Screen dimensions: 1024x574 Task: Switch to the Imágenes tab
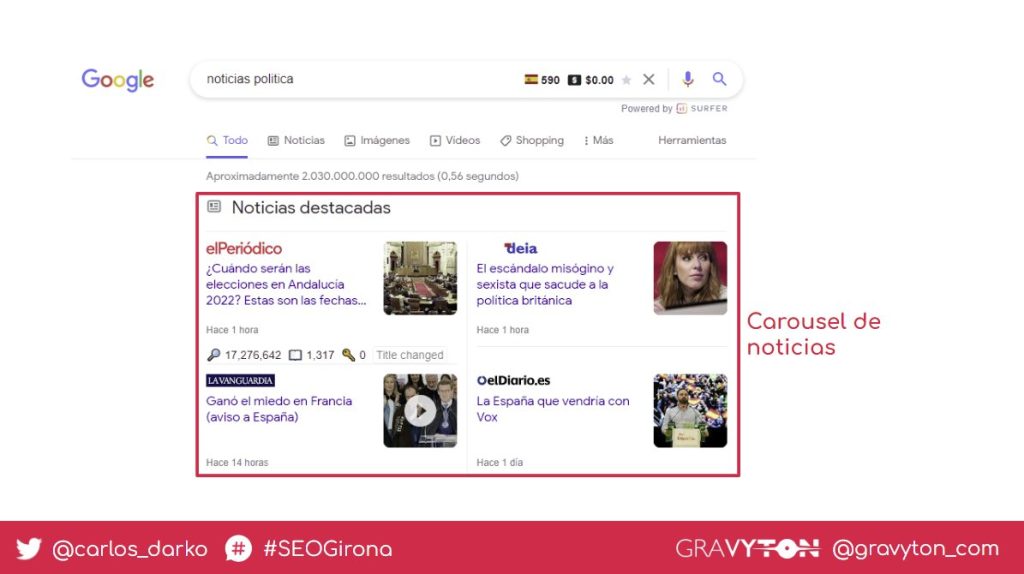click(377, 140)
